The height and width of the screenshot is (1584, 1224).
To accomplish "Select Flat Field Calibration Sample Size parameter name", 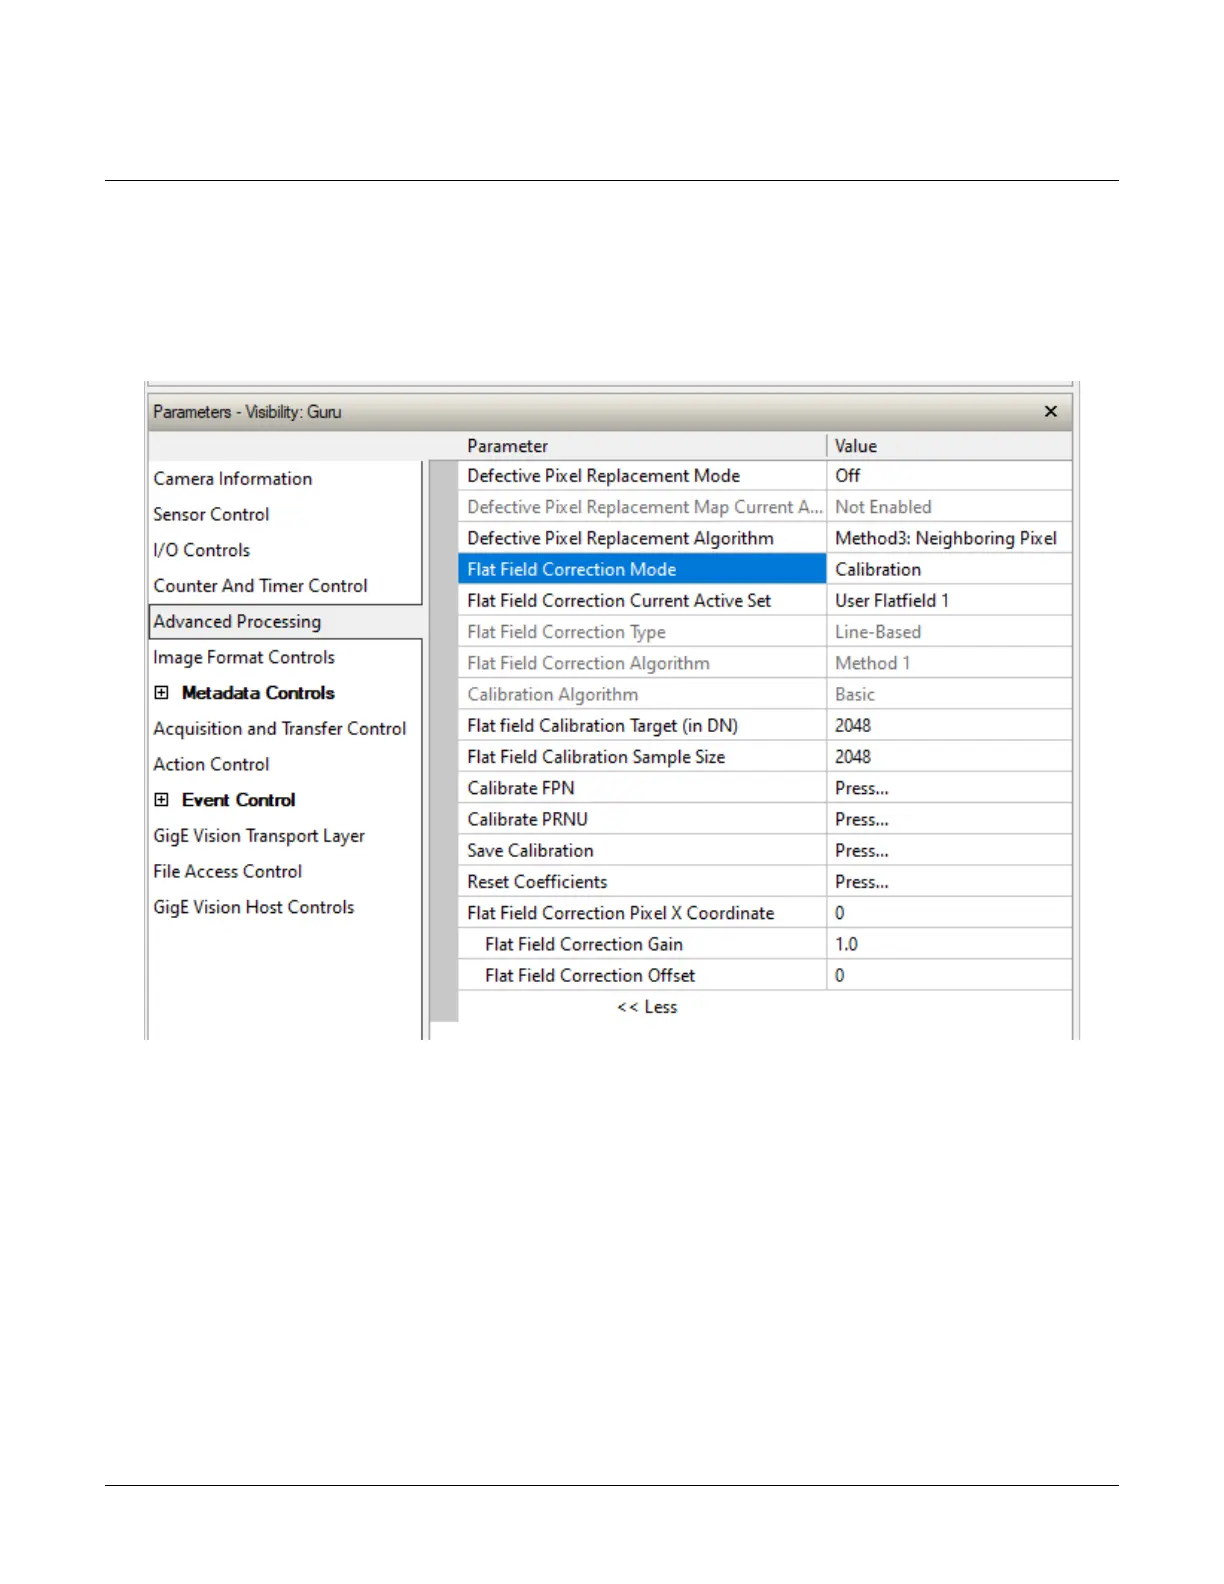I will click(x=596, y=757).
